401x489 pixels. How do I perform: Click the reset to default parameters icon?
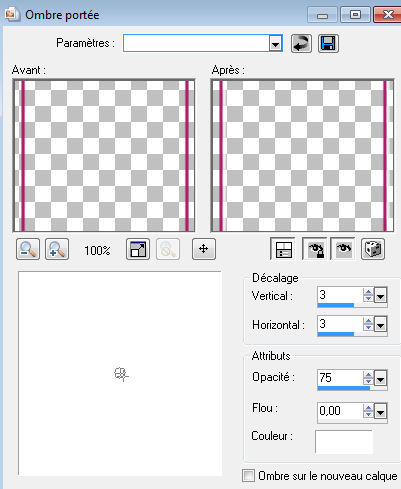click(301, 43)
